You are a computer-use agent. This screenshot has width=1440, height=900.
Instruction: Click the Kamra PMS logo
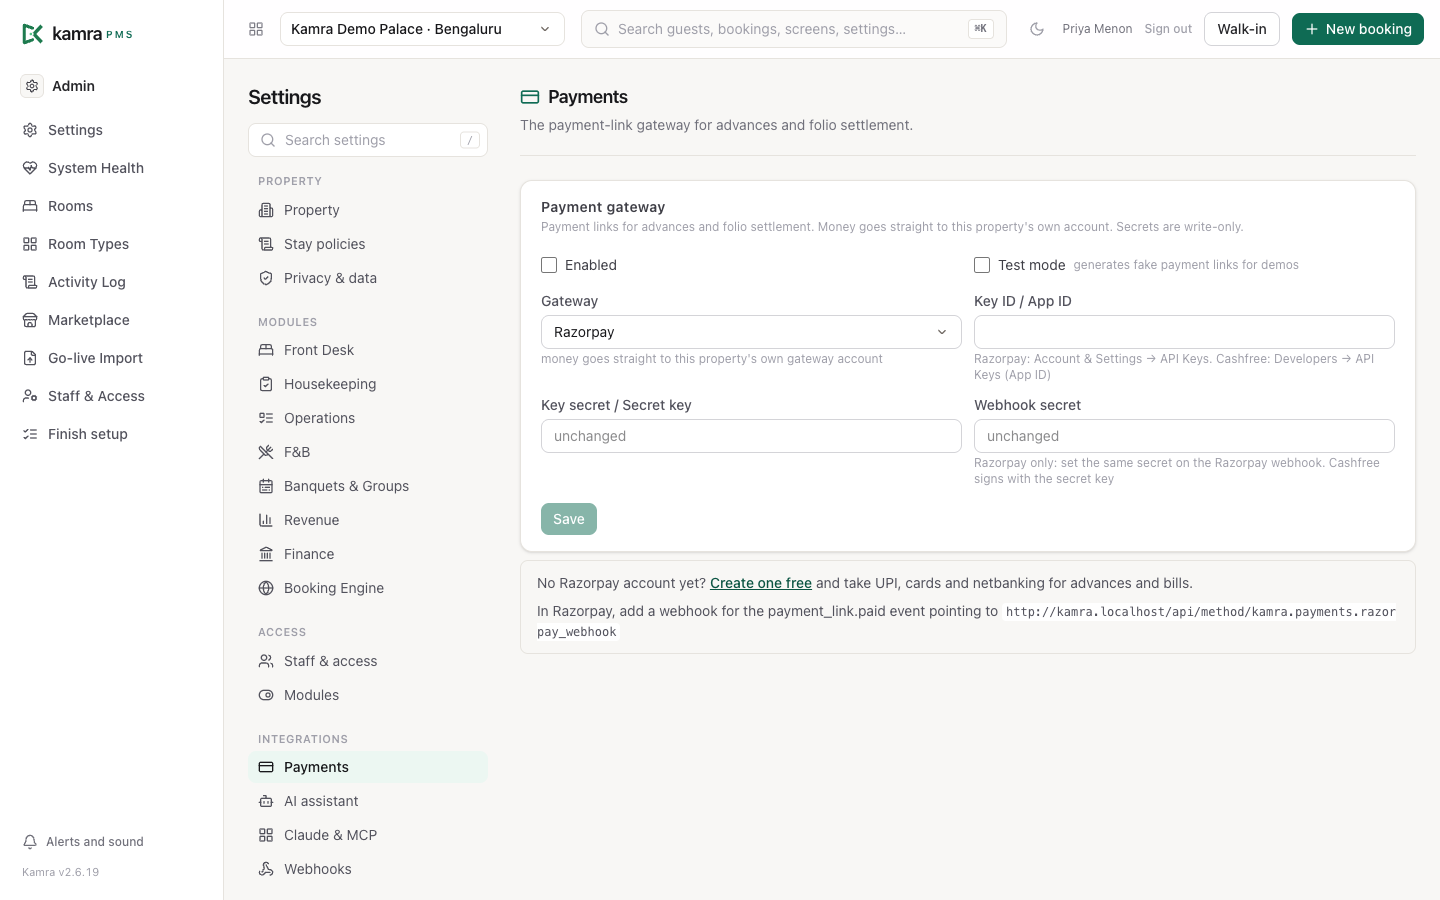point(77,34)
